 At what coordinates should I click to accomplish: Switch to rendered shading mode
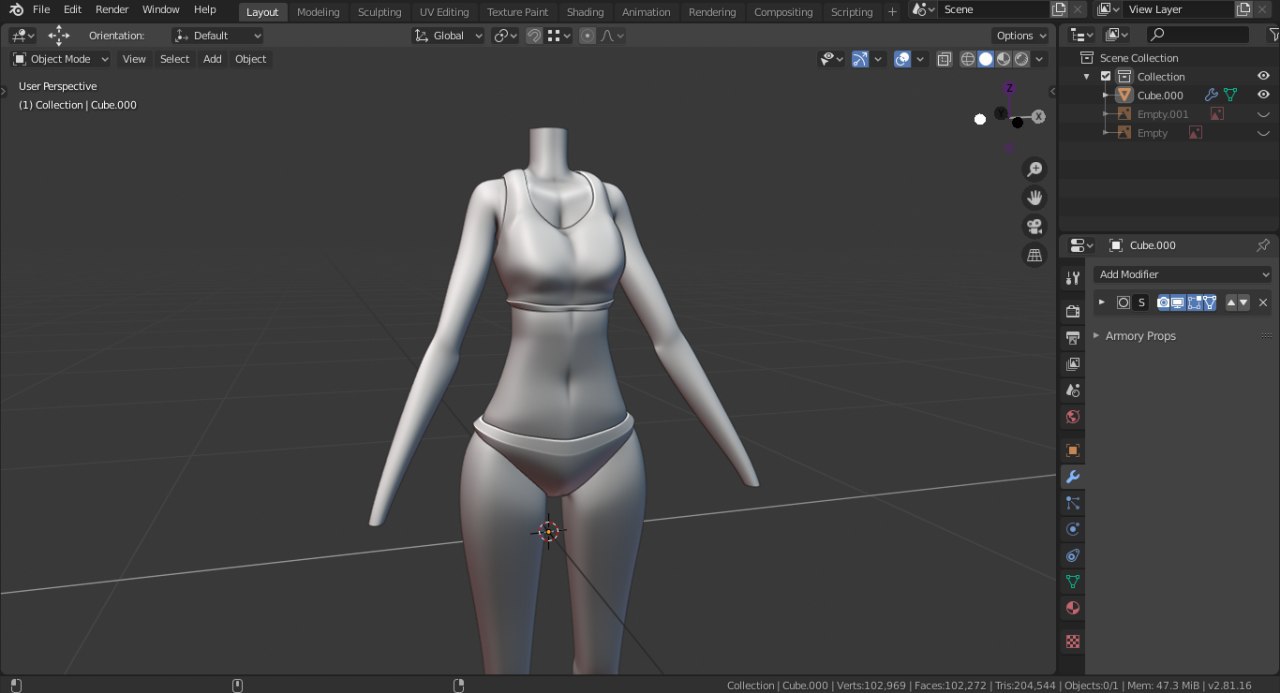[x=1021, y=59]
